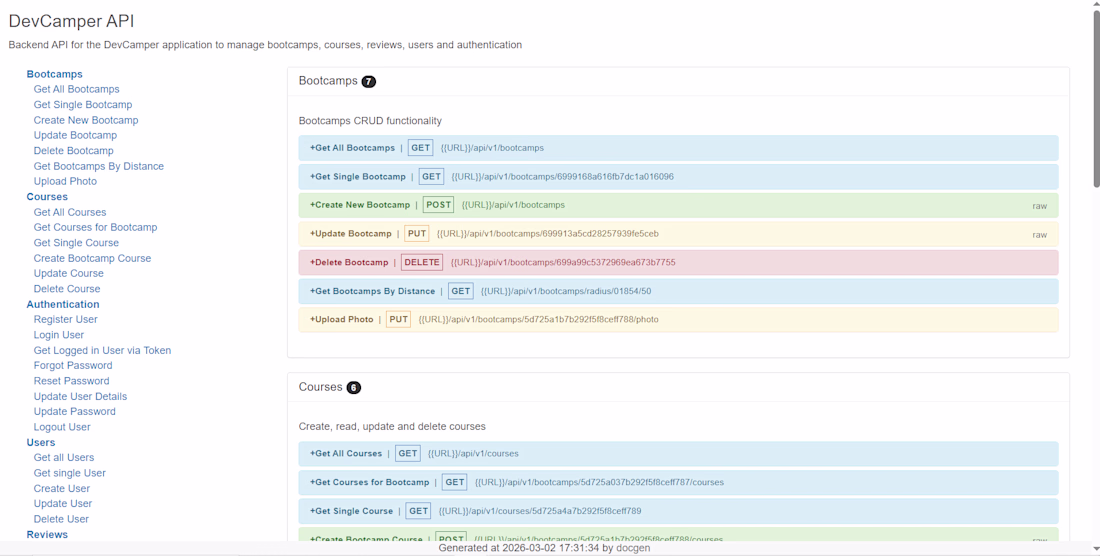Viewport: 1100px width, 556px height.
Task: Open the Forgot Password sidebar link
Action: click(73, 366)
